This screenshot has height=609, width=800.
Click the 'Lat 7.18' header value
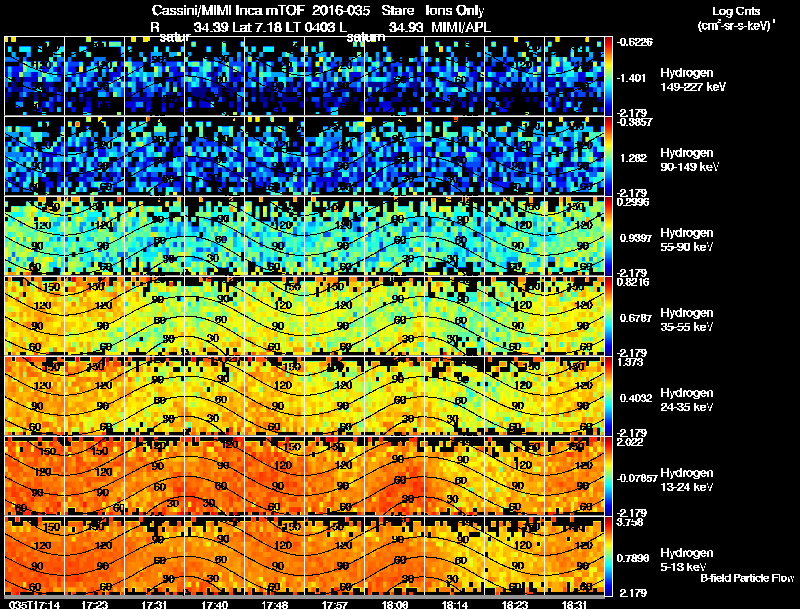(256, 27)
